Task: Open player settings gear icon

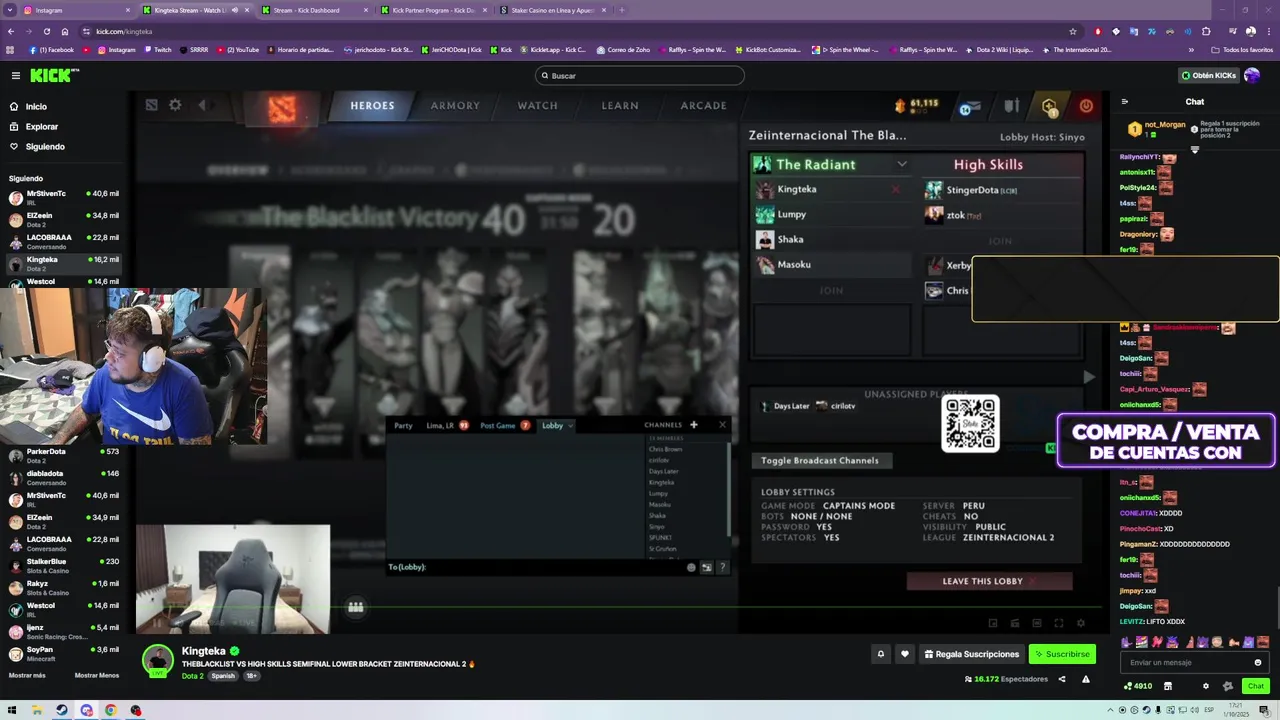Action: (1080, 623)
